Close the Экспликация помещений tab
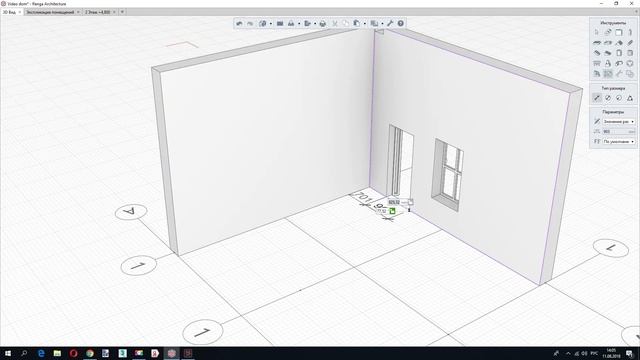640x360 pixels. coord(78,12)
